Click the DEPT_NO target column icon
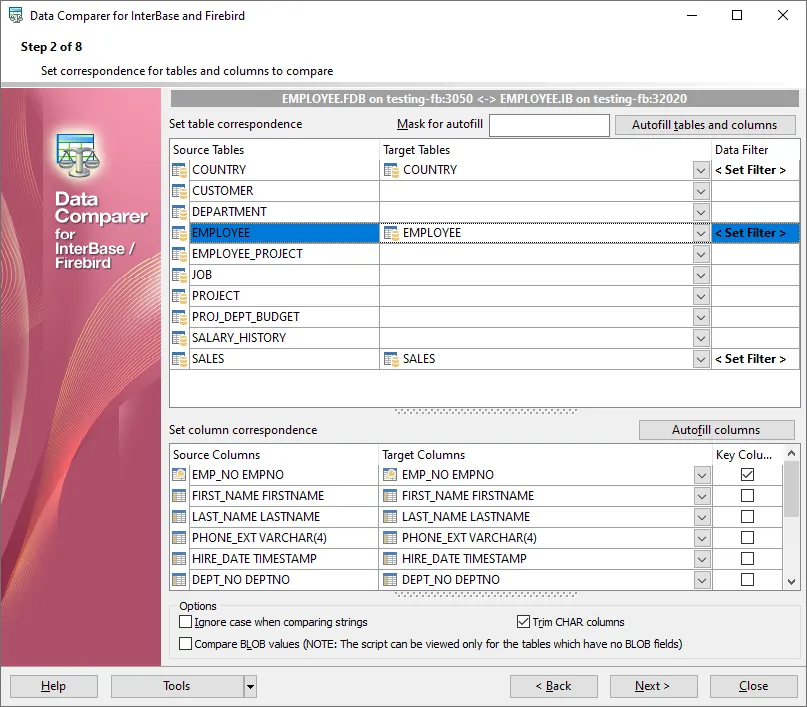807x707 pixels. pos(390,580)
